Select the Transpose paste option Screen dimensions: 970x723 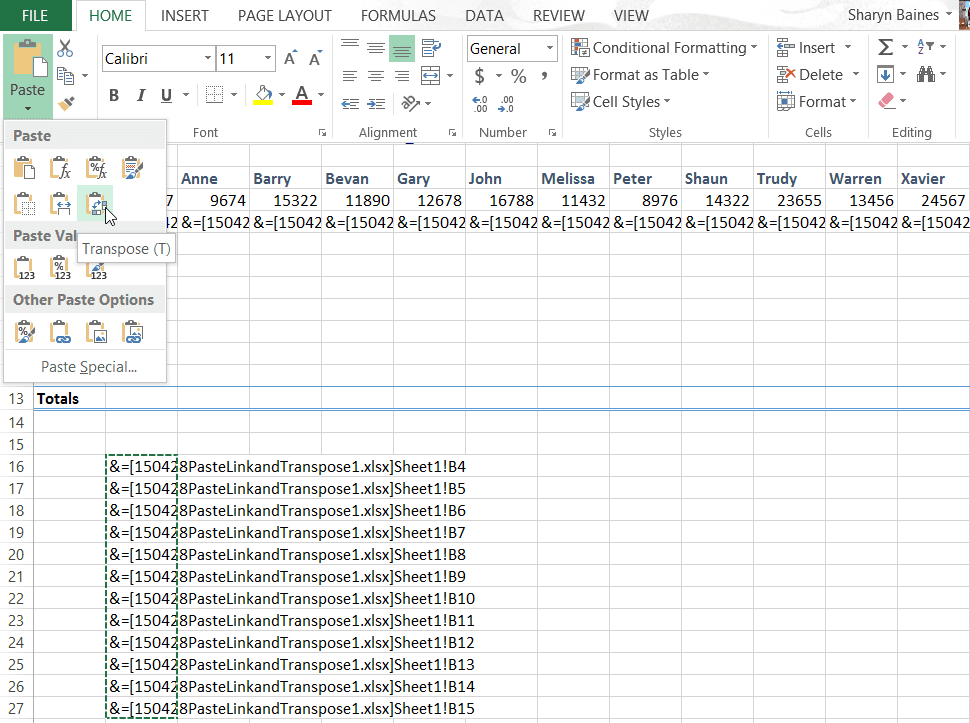97,203
